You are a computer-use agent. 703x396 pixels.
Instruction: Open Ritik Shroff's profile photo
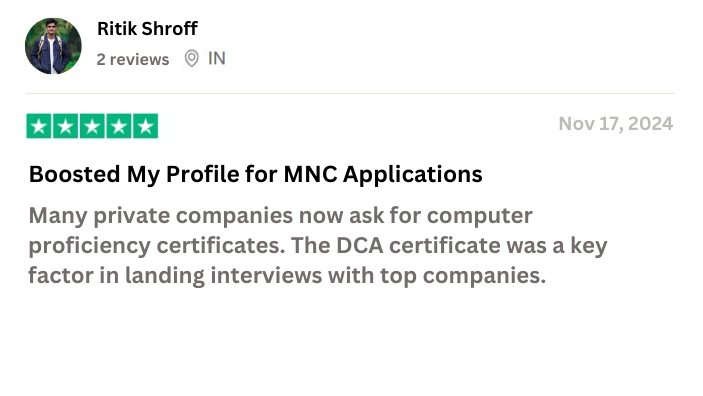tap(53, 46)
